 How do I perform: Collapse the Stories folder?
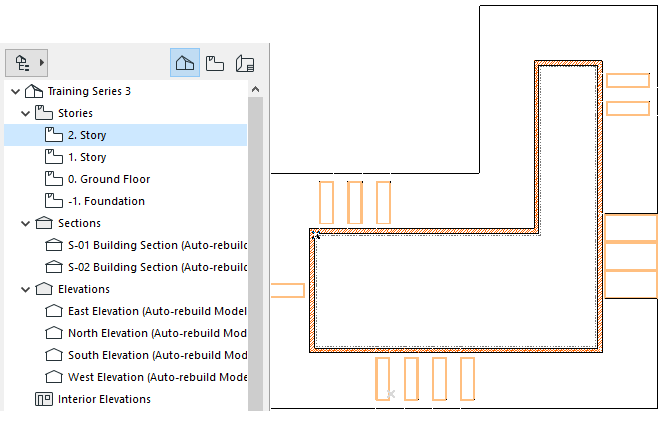[x=26, y=113]
